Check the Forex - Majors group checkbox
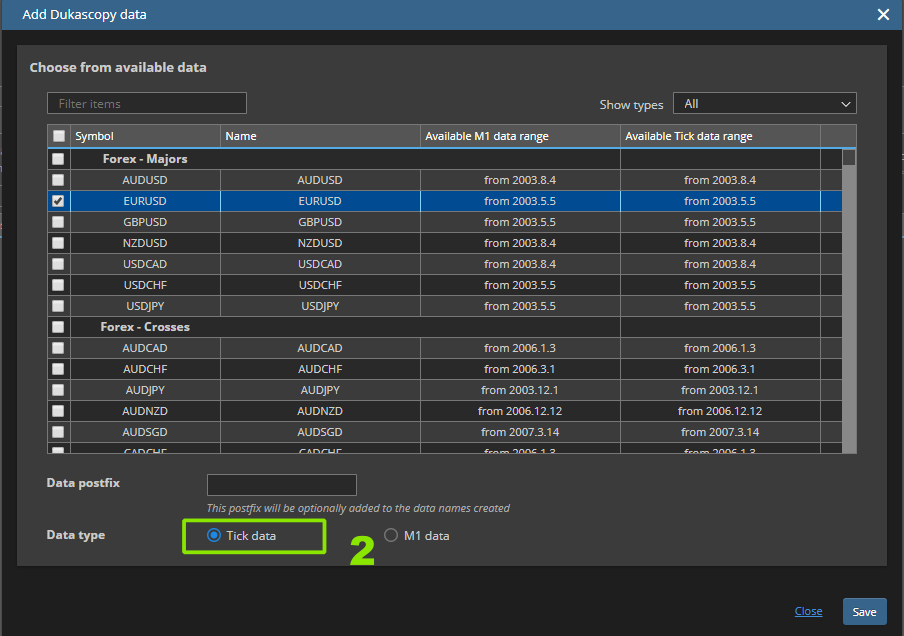The image size is (904, 636). click(x=58, y=159)
